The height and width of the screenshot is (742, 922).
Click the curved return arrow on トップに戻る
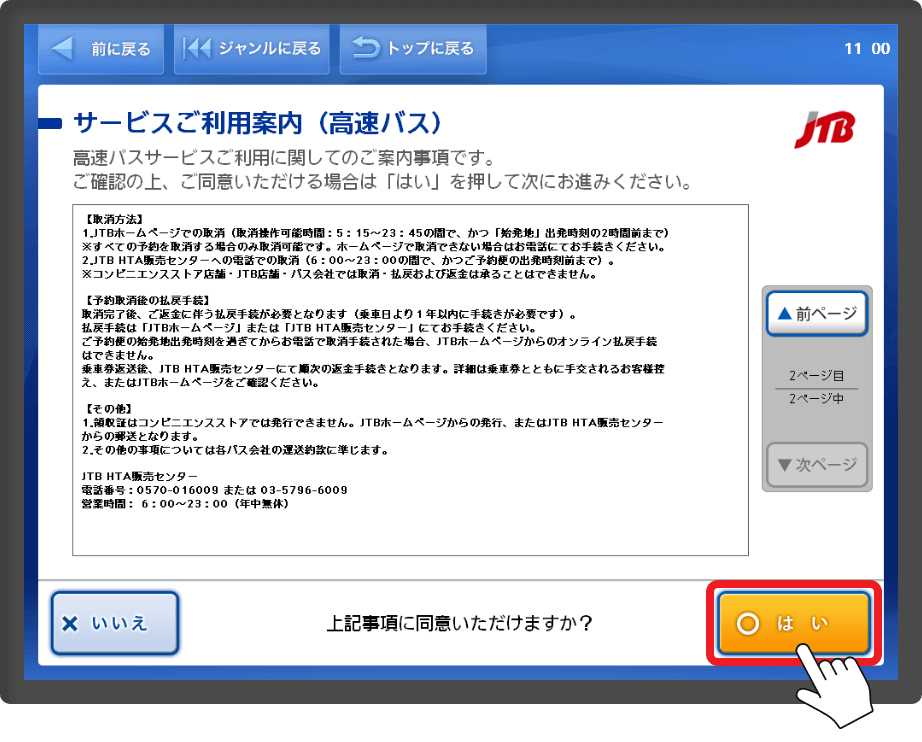pyautogui.click(x=366, y=48)
